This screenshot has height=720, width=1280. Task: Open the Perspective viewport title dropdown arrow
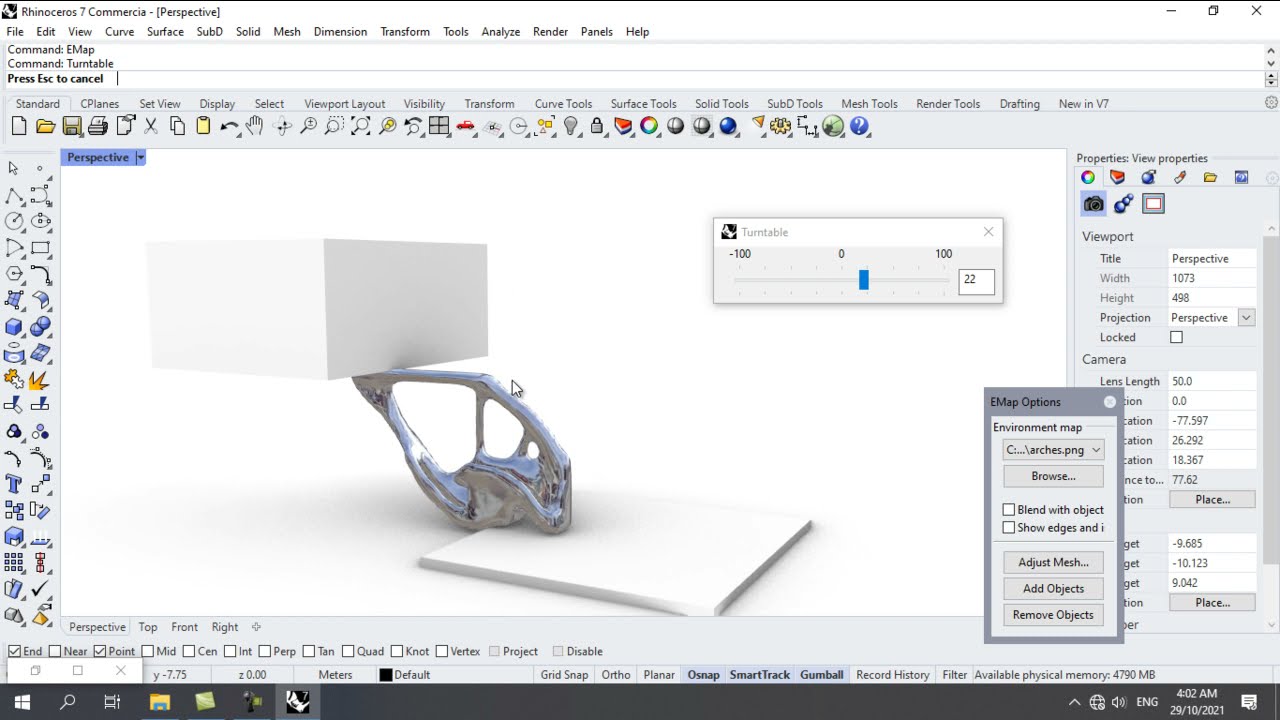pyautogui.click(x=141, y=157)
